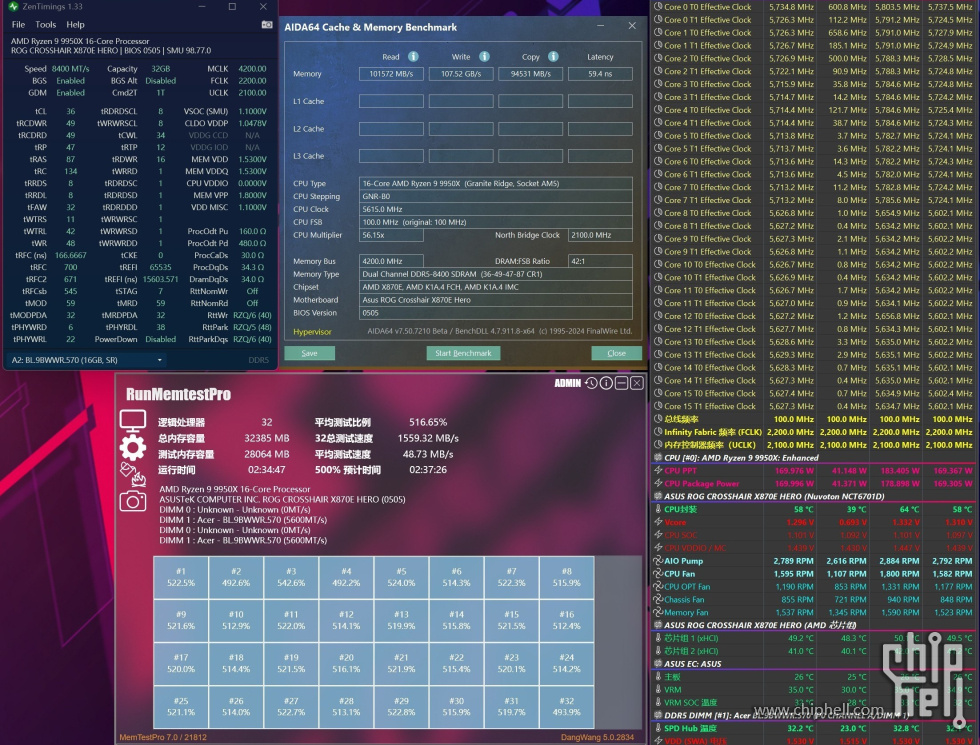Click the info icon beside Read in AIDA64

(413, 56)
